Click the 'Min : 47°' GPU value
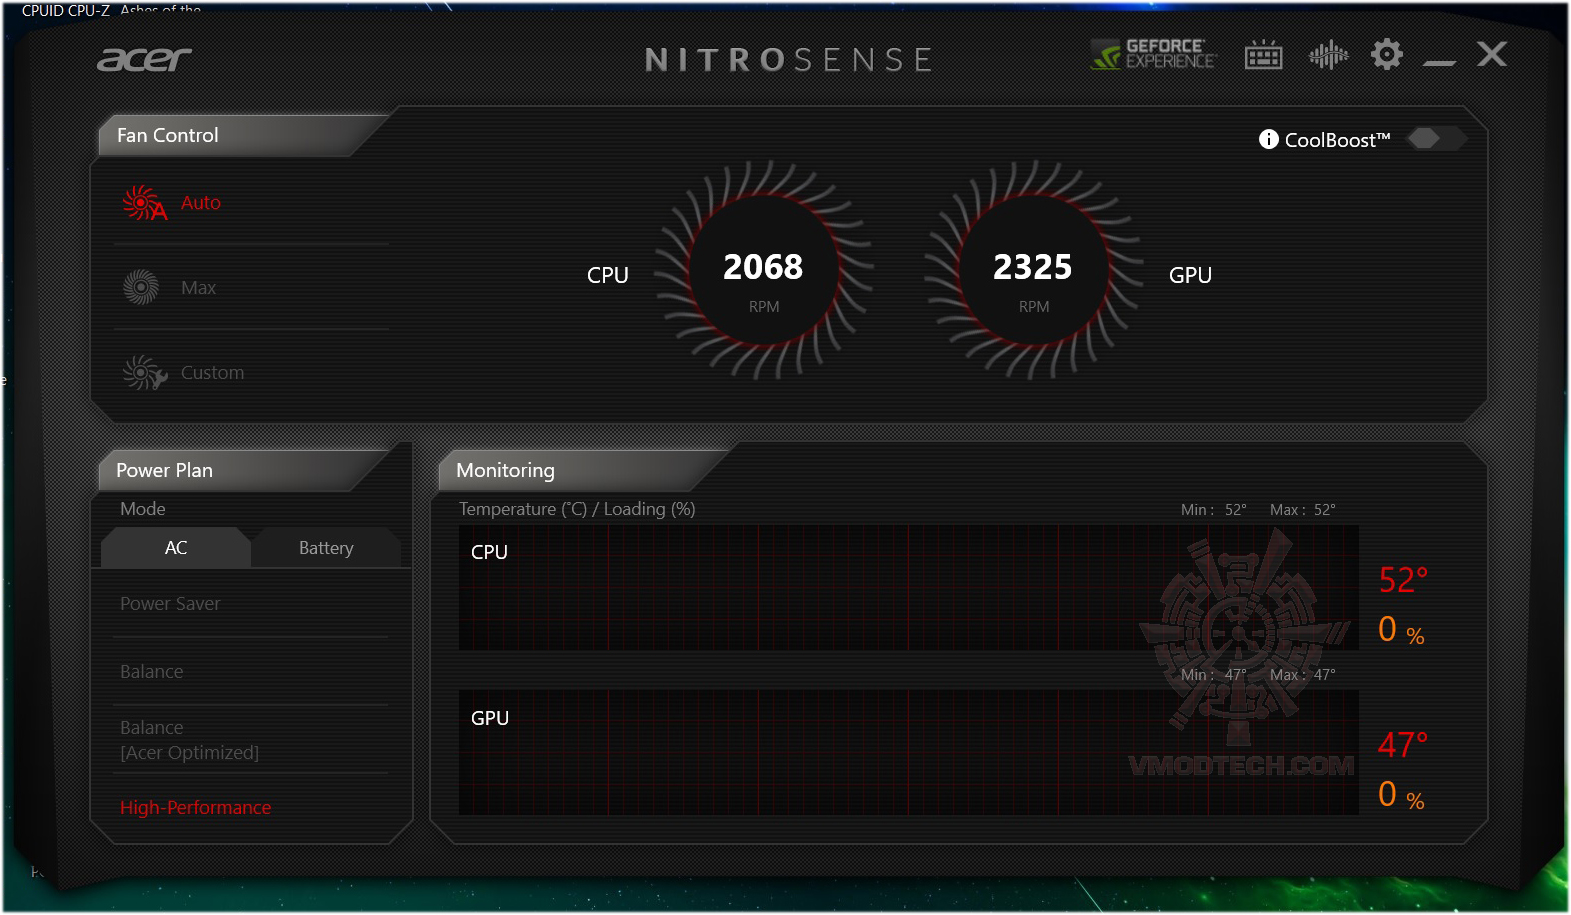1571x915 pixels. coord(1214,675)
